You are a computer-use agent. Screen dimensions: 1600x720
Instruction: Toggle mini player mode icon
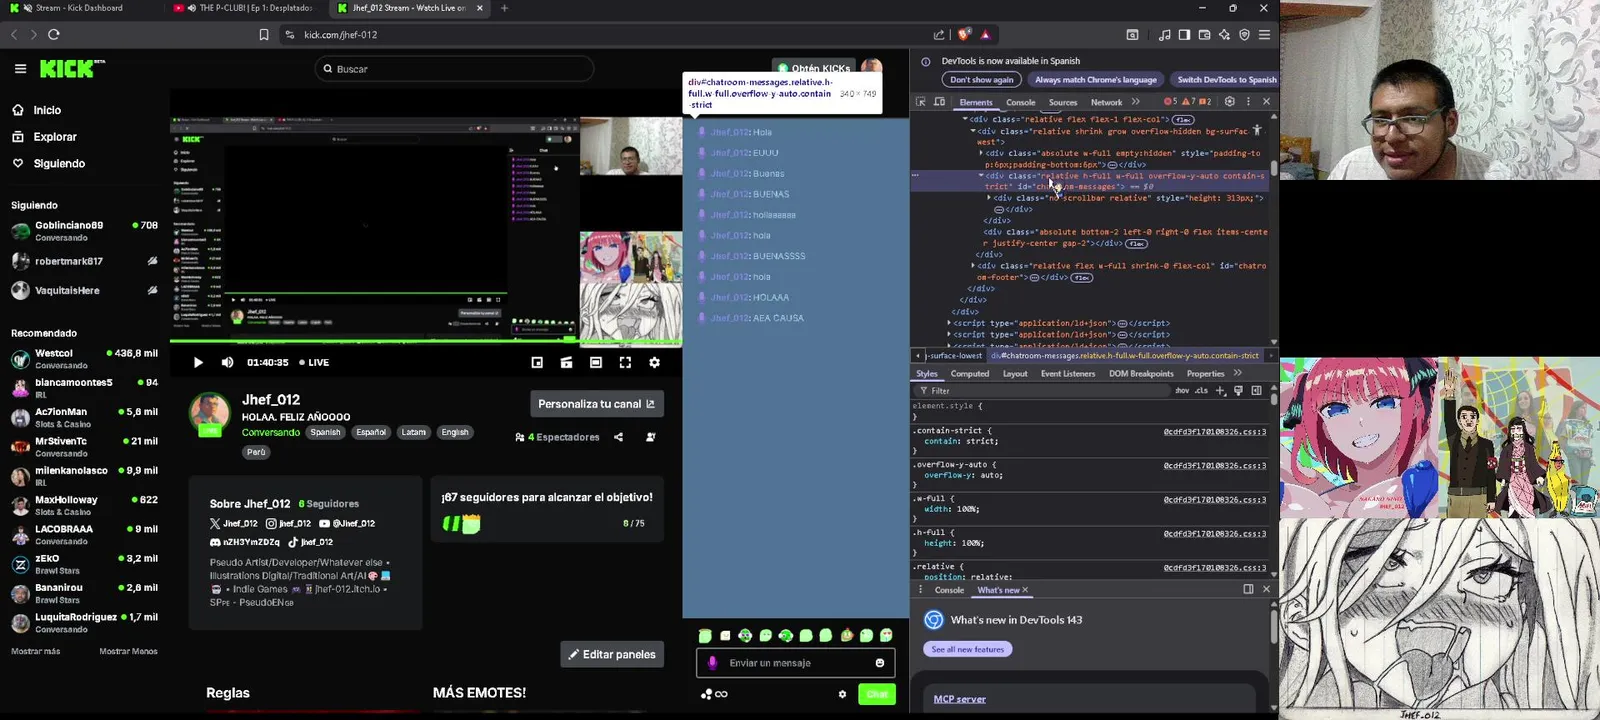[537, 363]
